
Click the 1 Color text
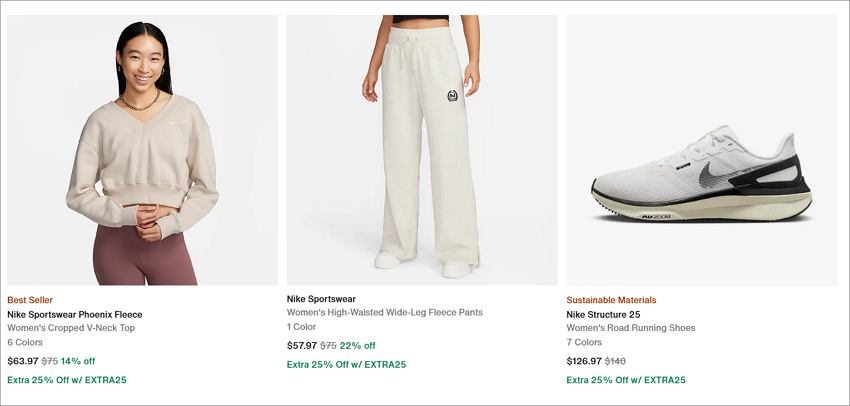pyautogui.click(x=301, y=327)
